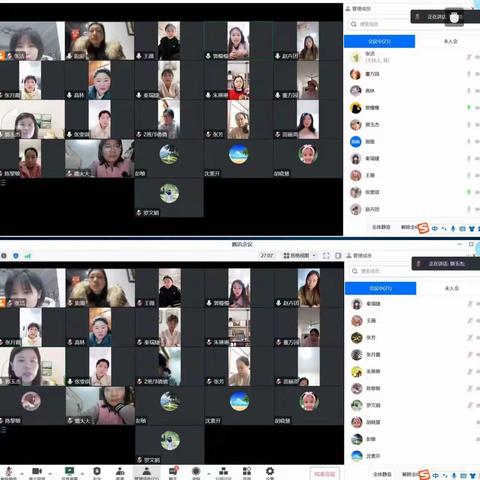The height and width of the screenshot is (480, 480).
Task: Click speaking indicator banner in lower window
Action: click(446, 264)
